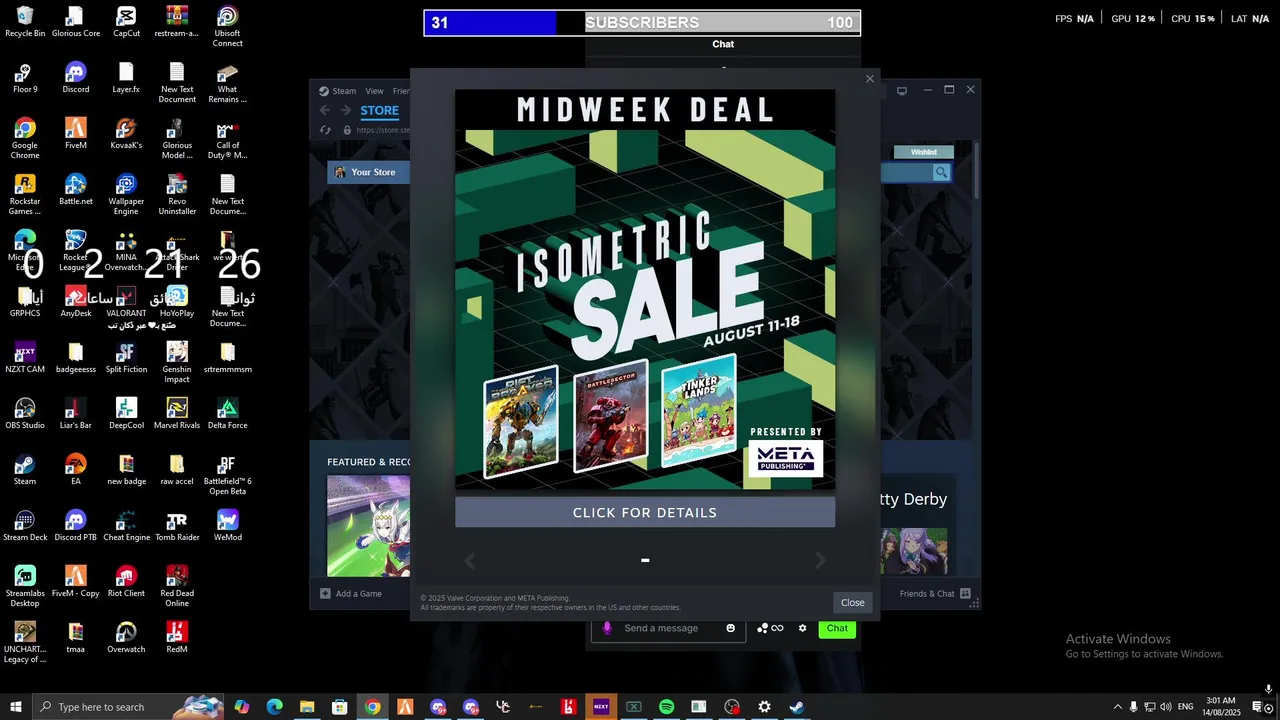The height and width of the screenshot is (720, 1280).
Task: Open notification center in the taskbar
Action: pos(1258,707)
